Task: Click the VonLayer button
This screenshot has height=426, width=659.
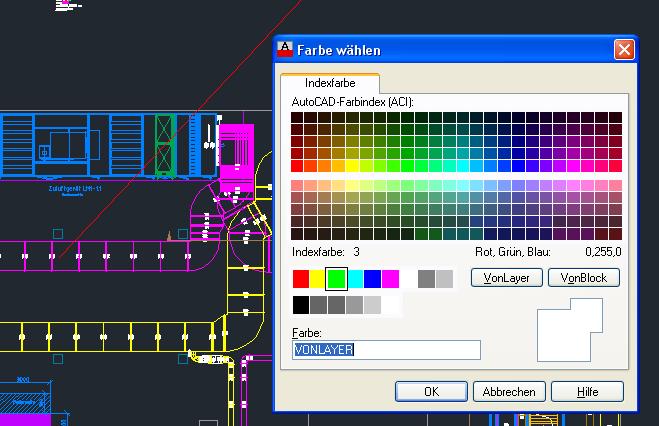Action: (x=507, y=278)
